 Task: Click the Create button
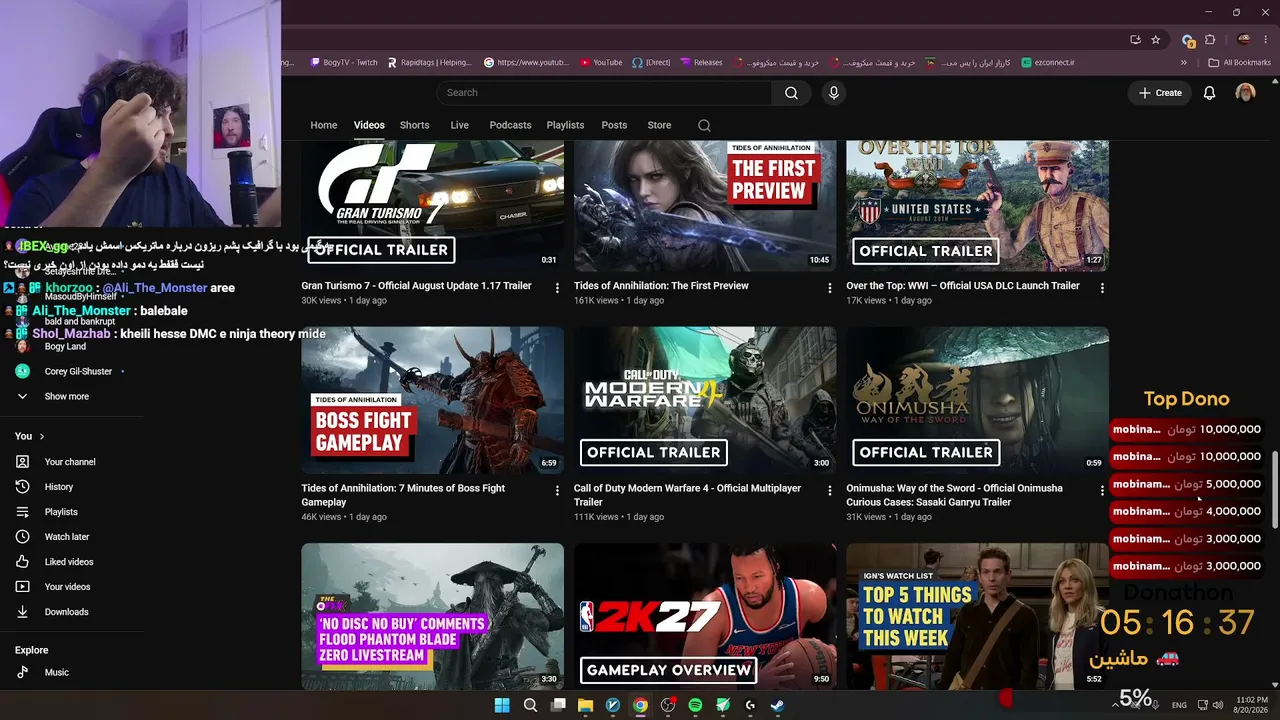1160,93
